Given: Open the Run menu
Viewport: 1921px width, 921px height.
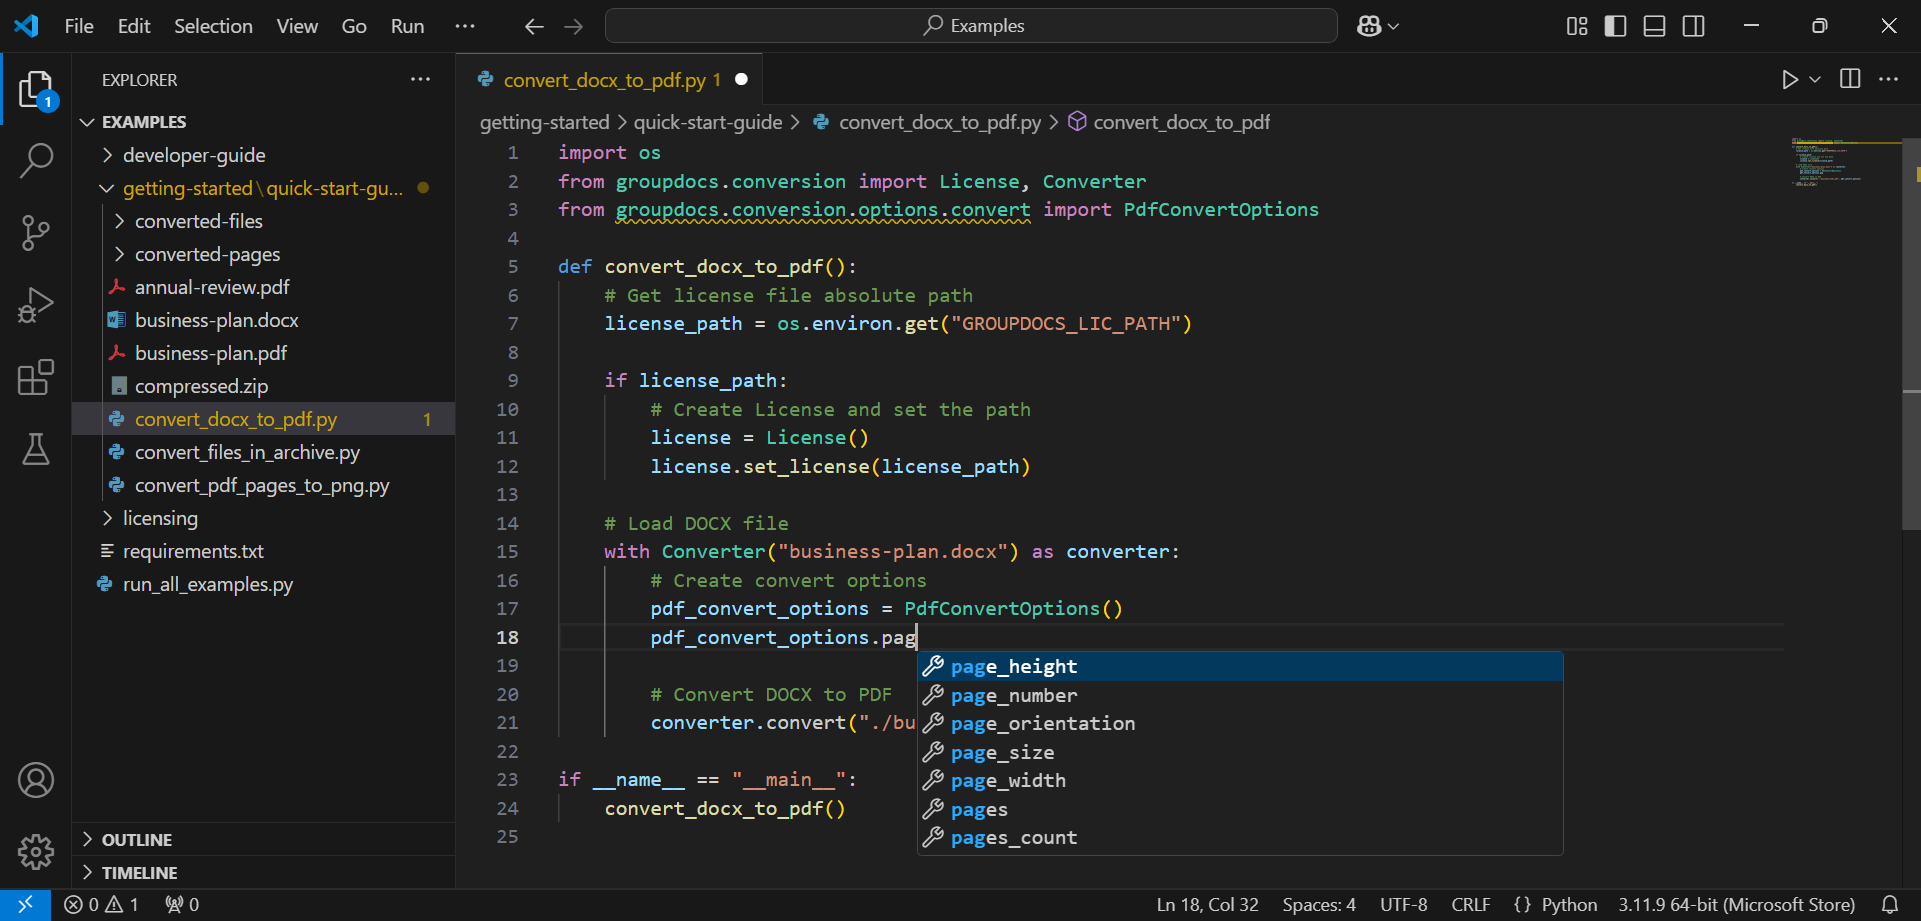Looking at the screenshot, I should pyautogui.click(x=407, y=26).
